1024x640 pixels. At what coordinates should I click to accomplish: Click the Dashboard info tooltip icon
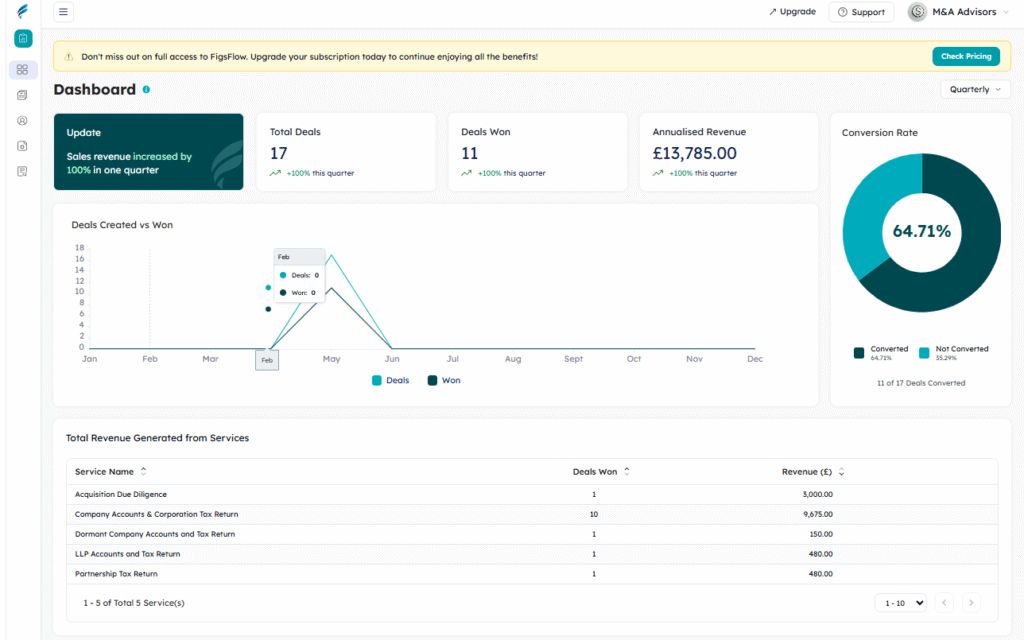click(146, 89)
